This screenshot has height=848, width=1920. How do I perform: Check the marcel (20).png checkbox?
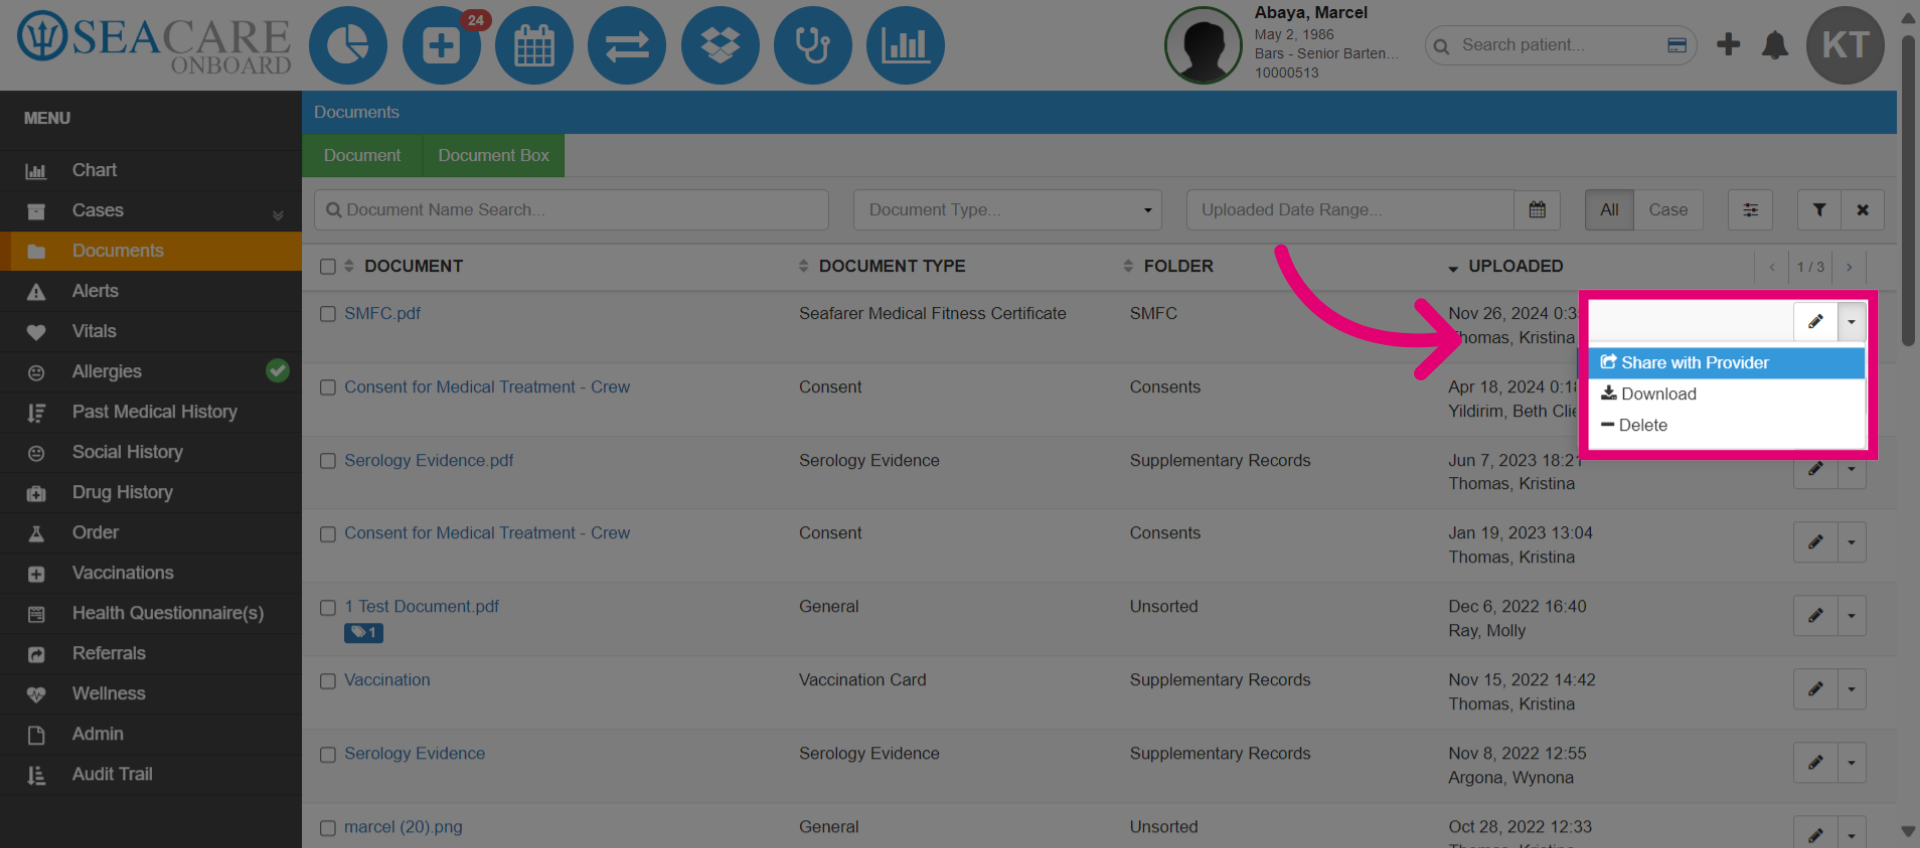327,828
